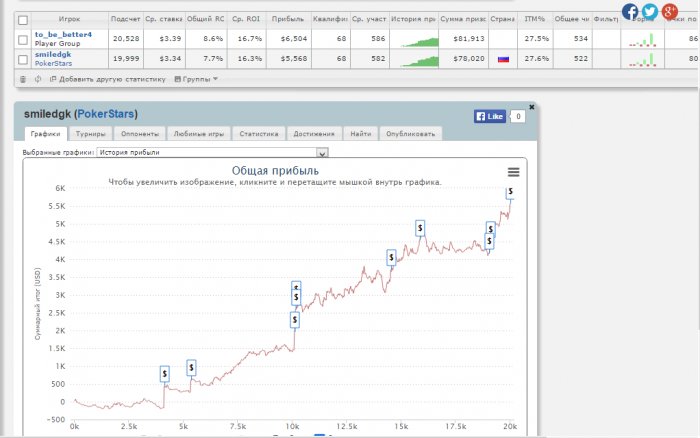Switch to the Любимые игры tab

coord(199,133)
